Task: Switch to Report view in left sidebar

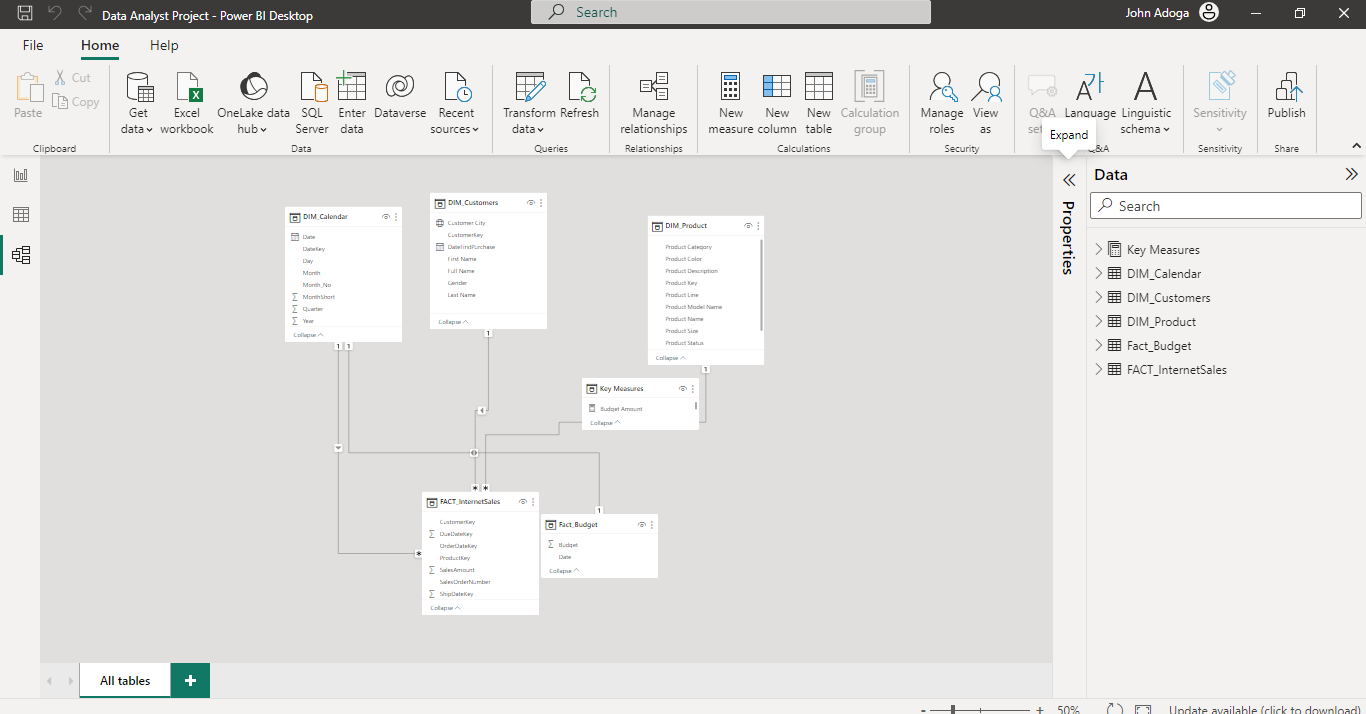Action: 21,175
